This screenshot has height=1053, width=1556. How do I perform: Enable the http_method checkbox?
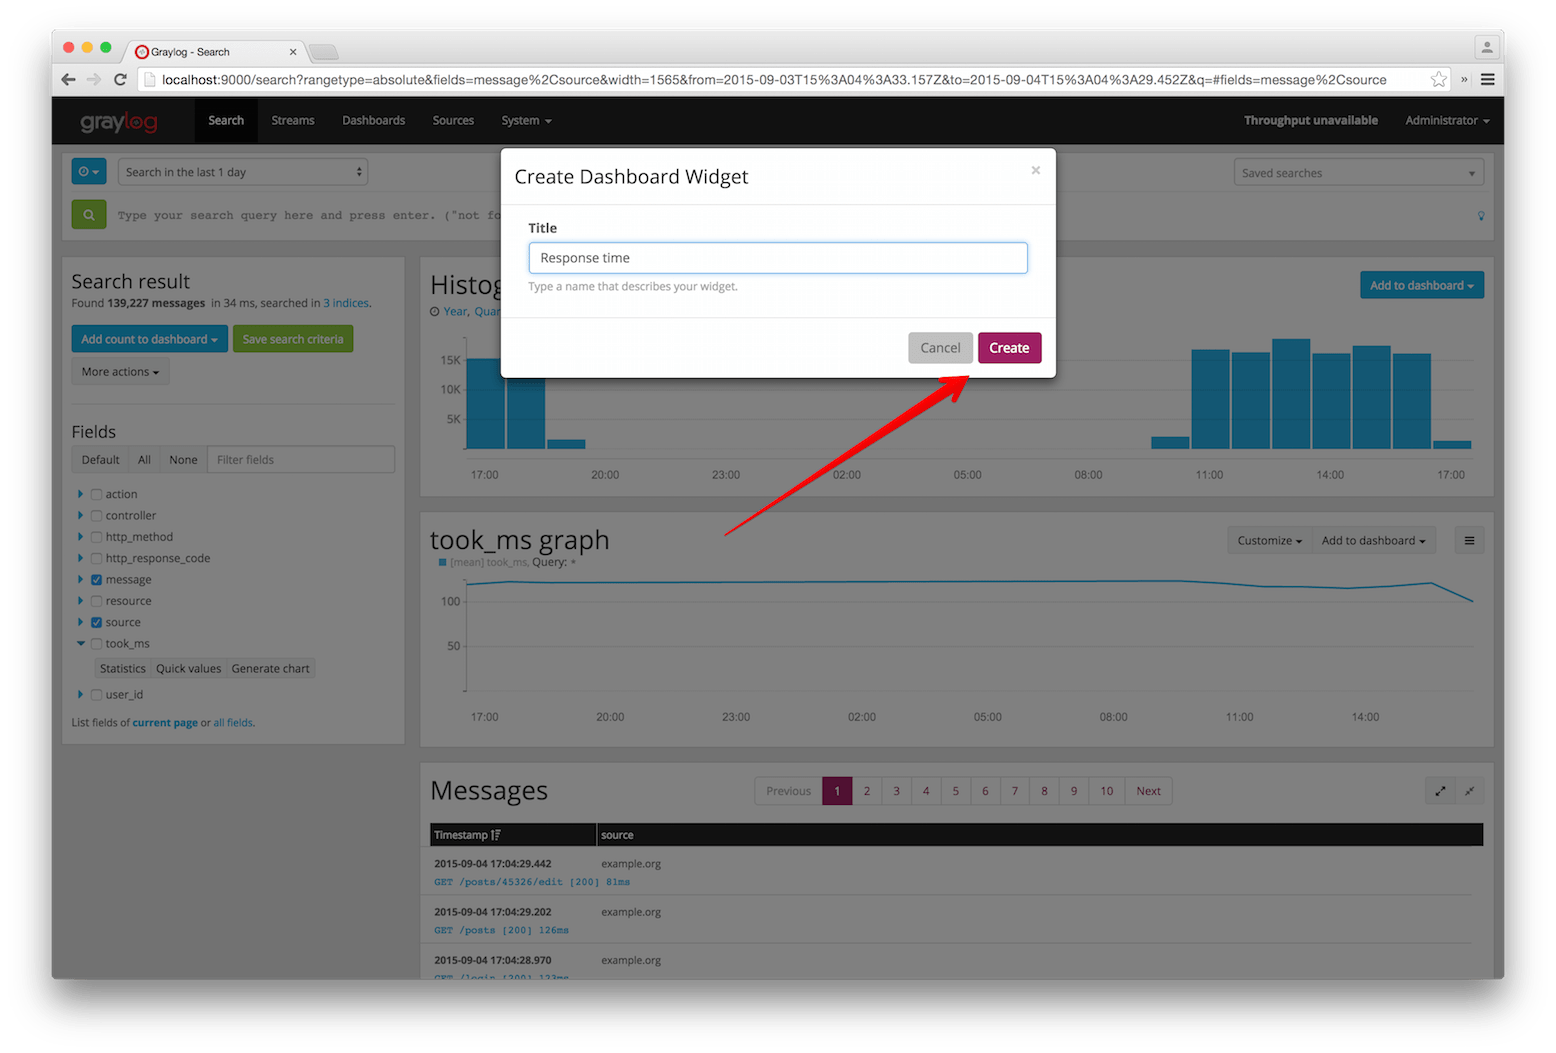[x=97, y=537]
